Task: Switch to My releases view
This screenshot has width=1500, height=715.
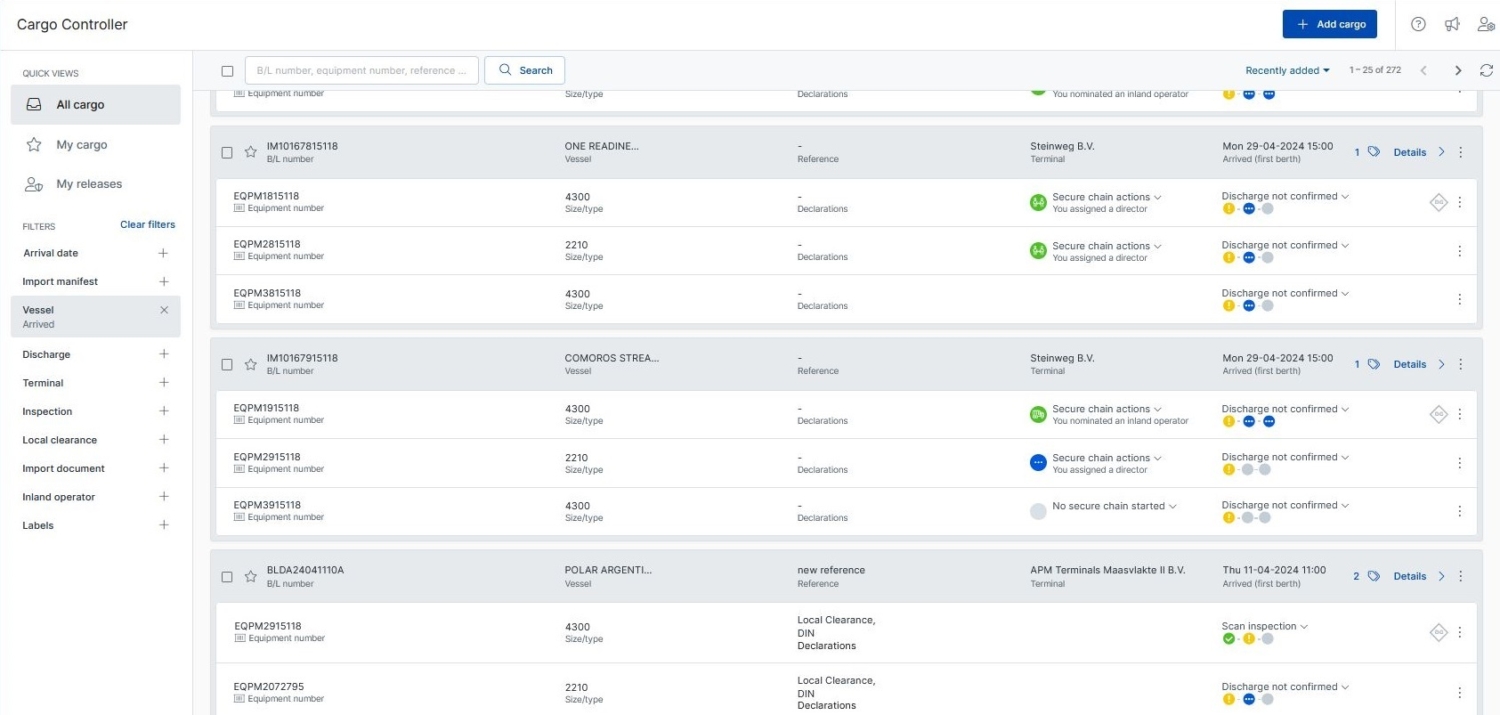Action: [88, 184]
